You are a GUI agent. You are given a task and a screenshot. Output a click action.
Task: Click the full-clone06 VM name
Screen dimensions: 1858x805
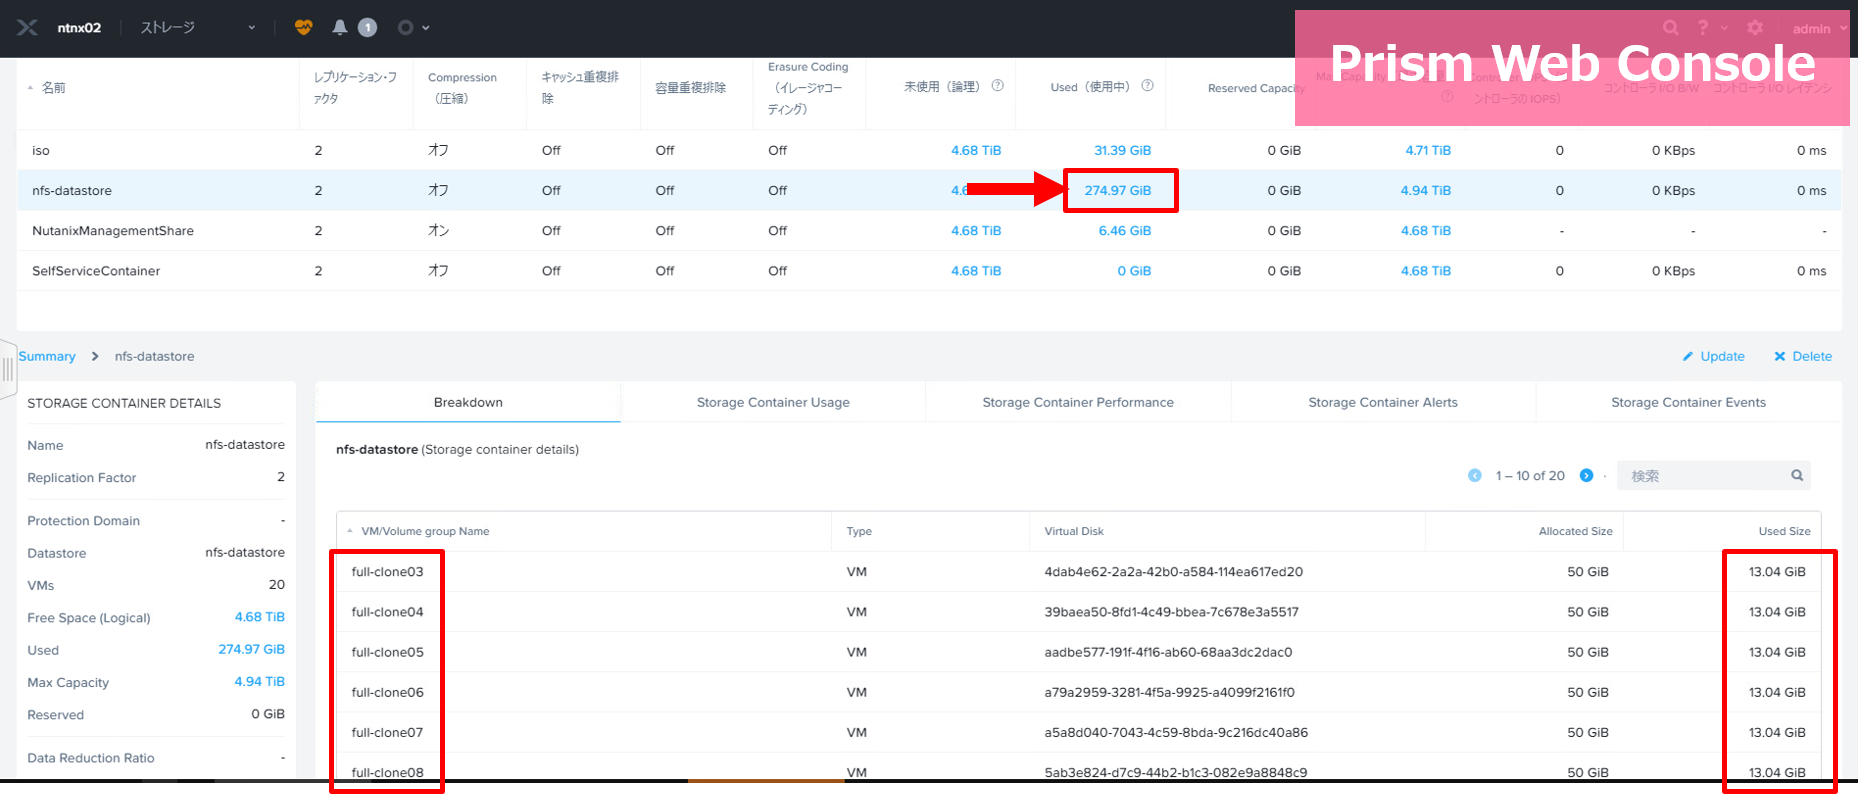[x=388, y=692]
